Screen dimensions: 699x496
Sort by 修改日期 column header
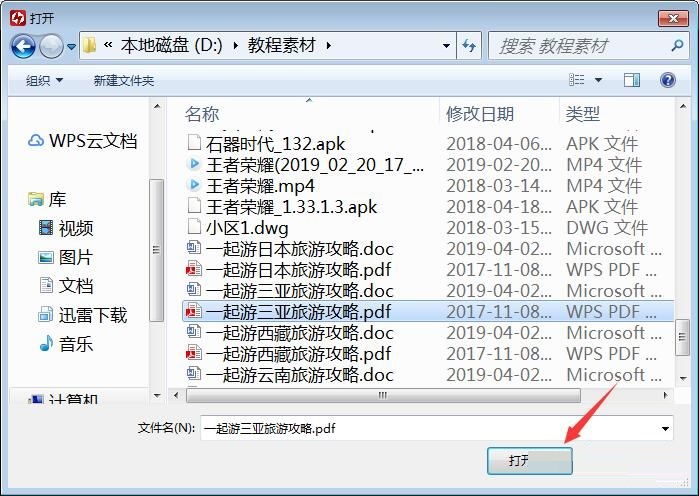pyautogui.click(x=480, y=114)
